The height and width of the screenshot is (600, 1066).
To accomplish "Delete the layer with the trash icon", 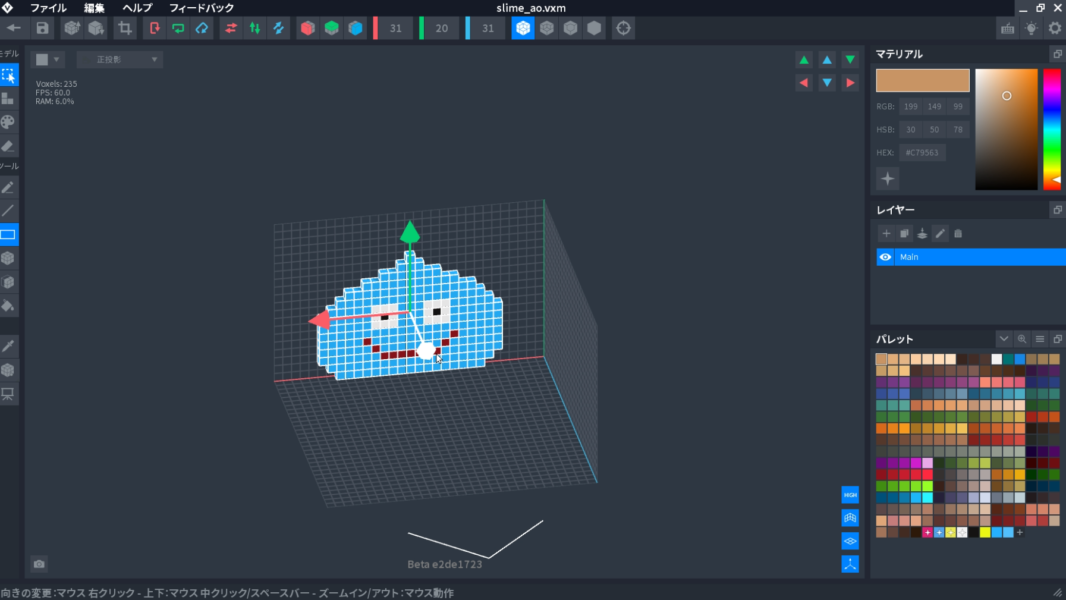I will pos(958,234).
